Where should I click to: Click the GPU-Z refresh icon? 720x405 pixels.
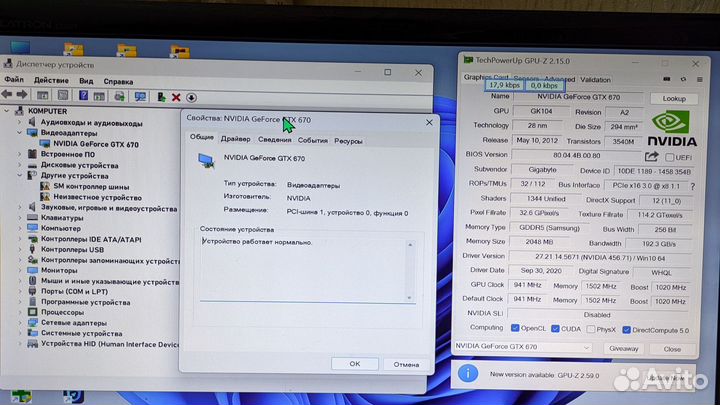683,79
